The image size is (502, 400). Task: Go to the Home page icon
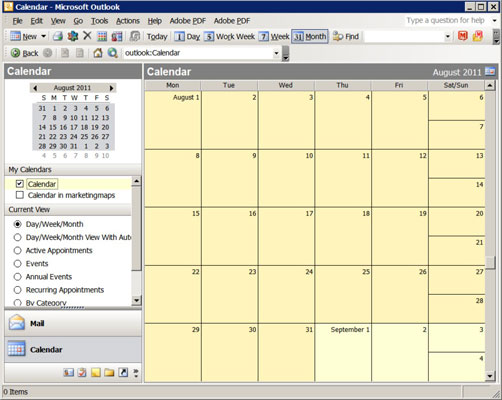click(98, 53)
